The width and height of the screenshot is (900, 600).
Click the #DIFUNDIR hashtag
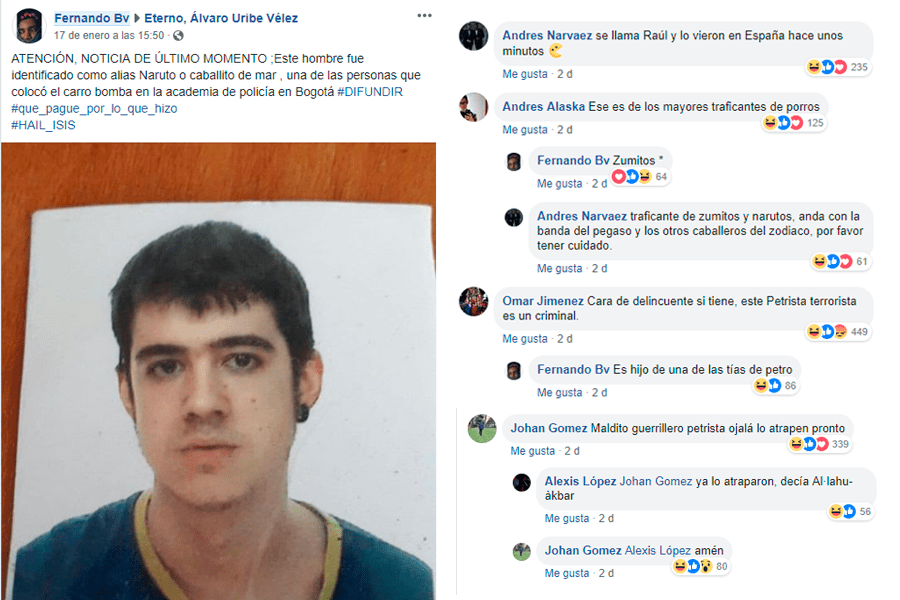point(370,92)
